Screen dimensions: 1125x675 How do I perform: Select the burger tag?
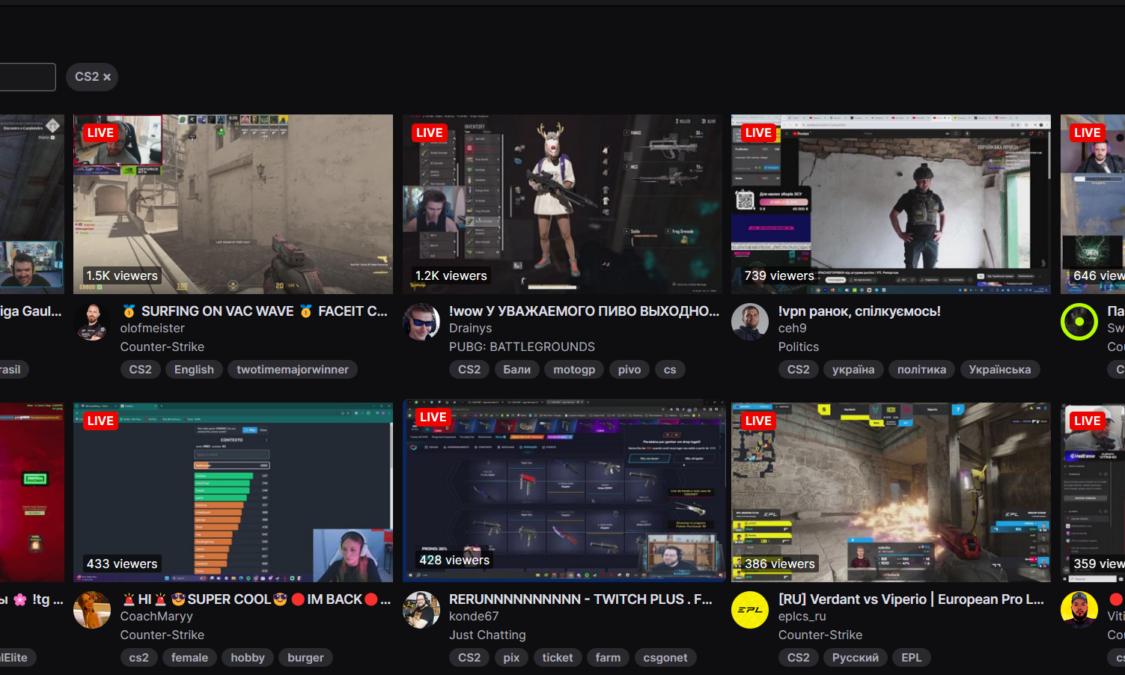(x=306, y=657)
